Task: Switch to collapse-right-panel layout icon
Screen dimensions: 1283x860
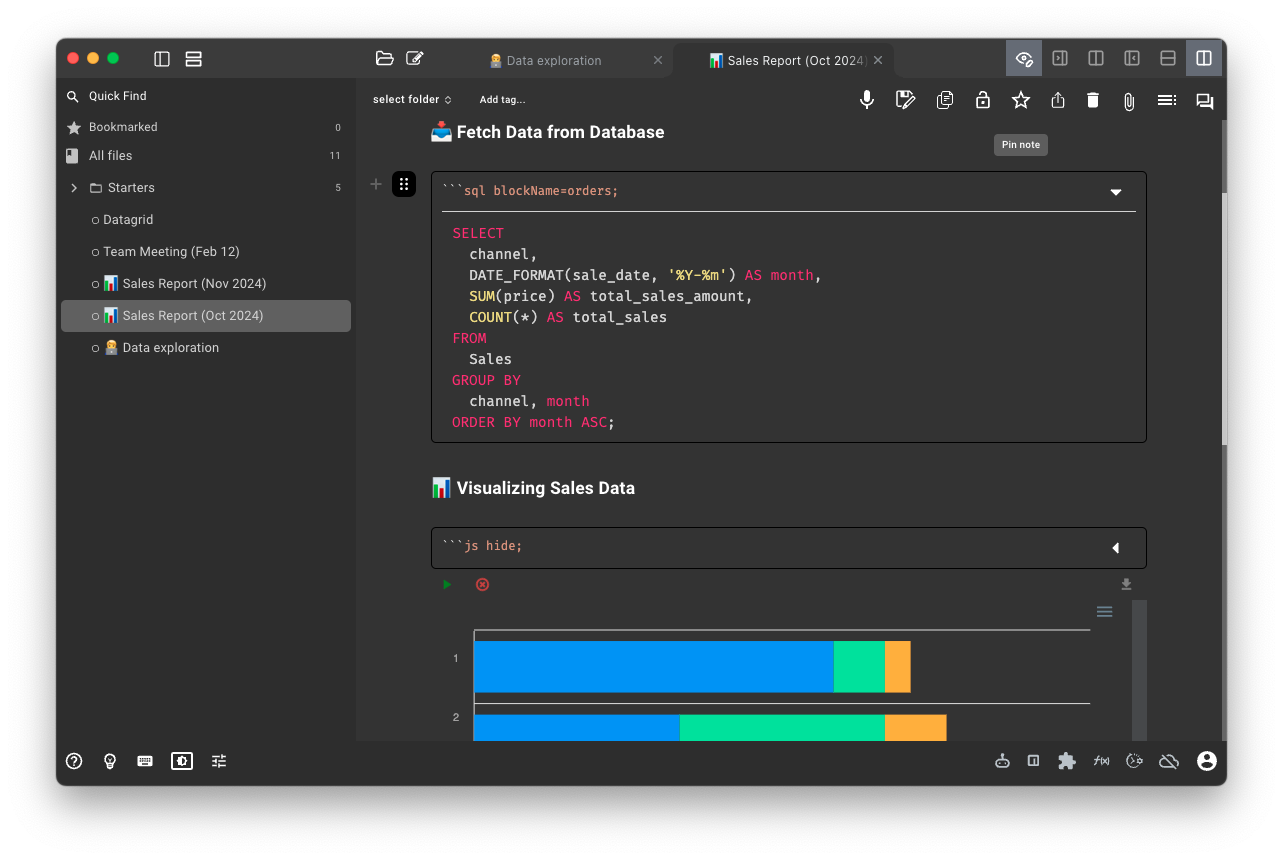Action: pos(1060,59)
